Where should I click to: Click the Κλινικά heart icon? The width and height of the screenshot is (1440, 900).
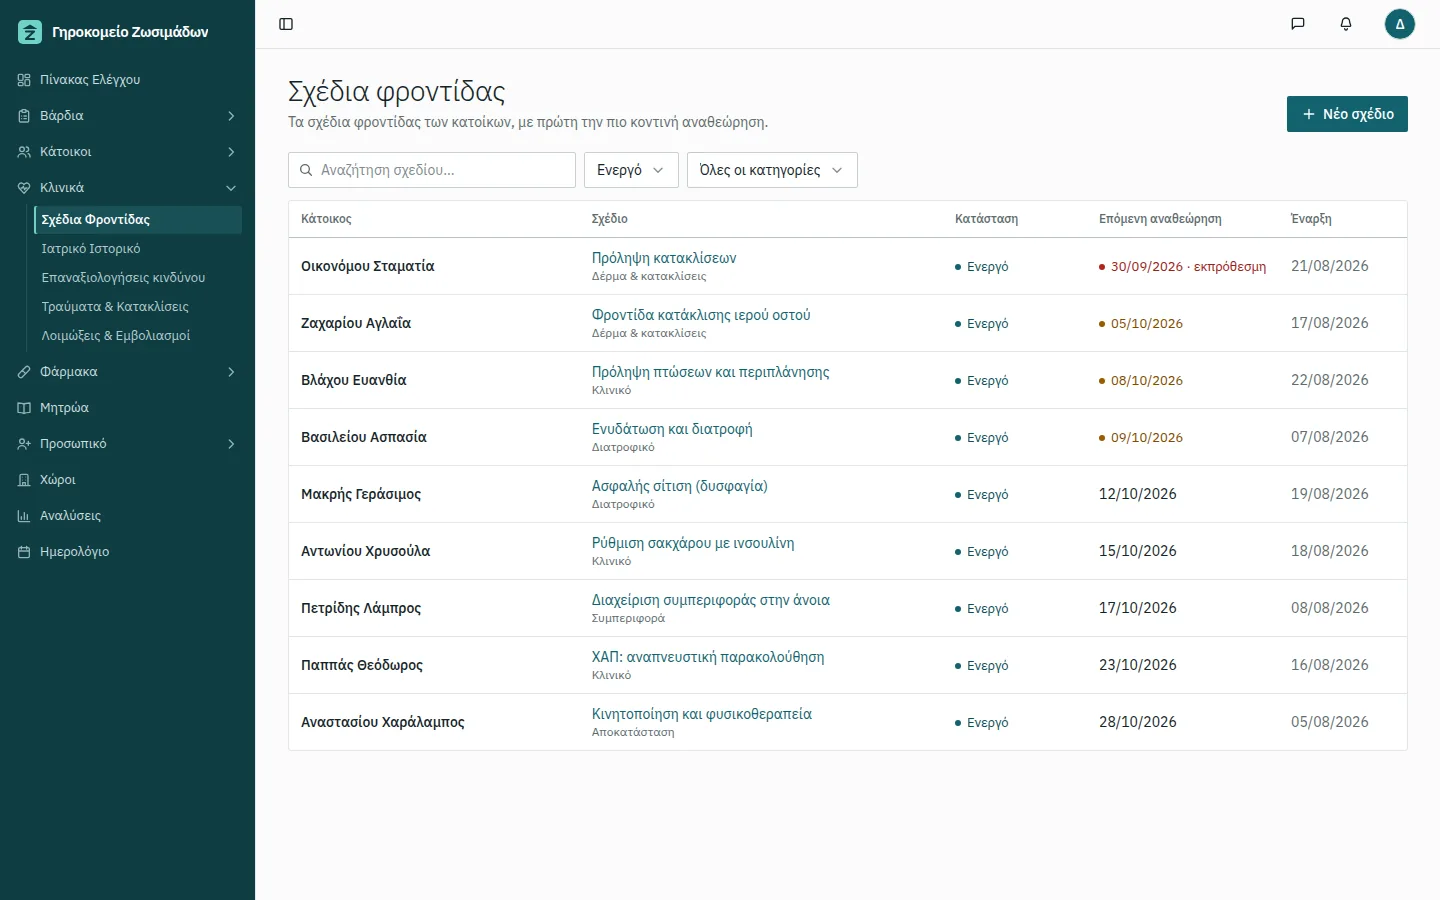point(24,188)
